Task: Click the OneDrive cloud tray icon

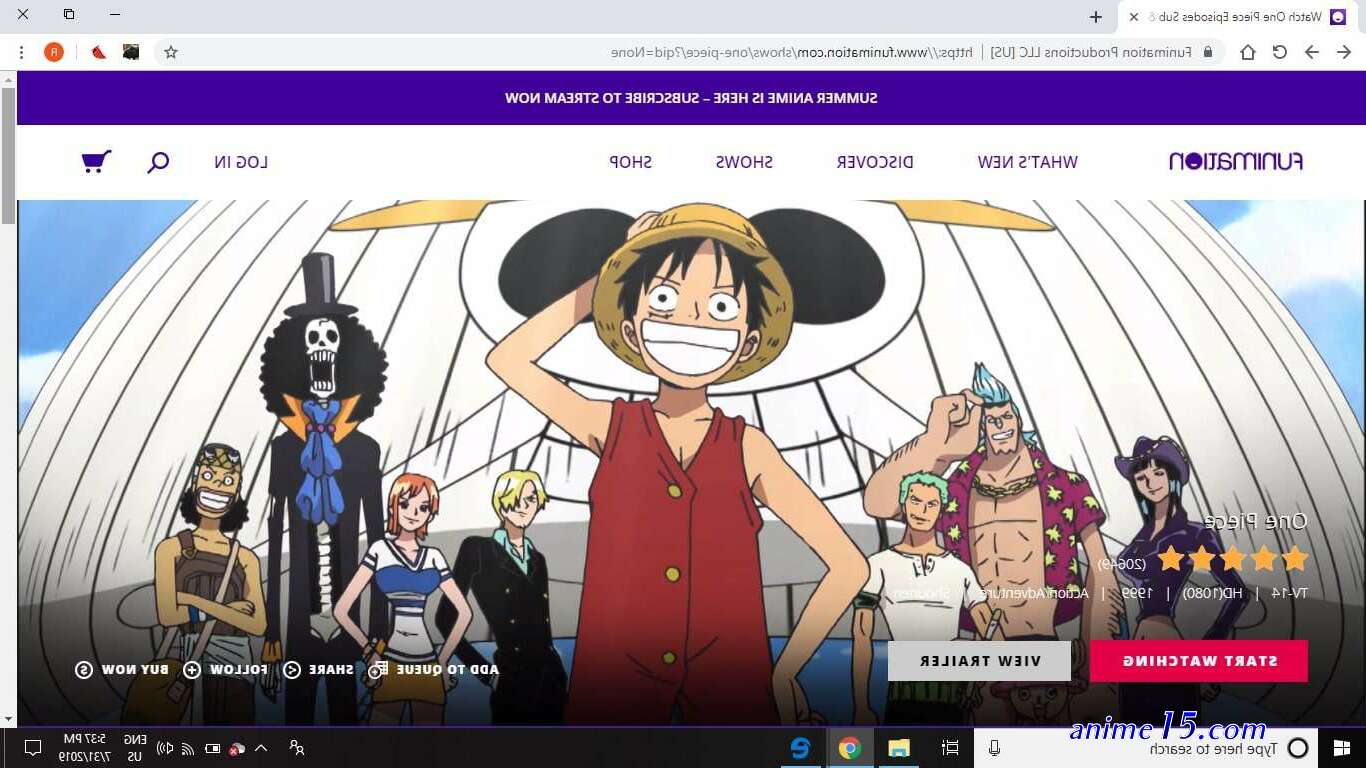Action: pyautogui.click(x=237, y=748)
